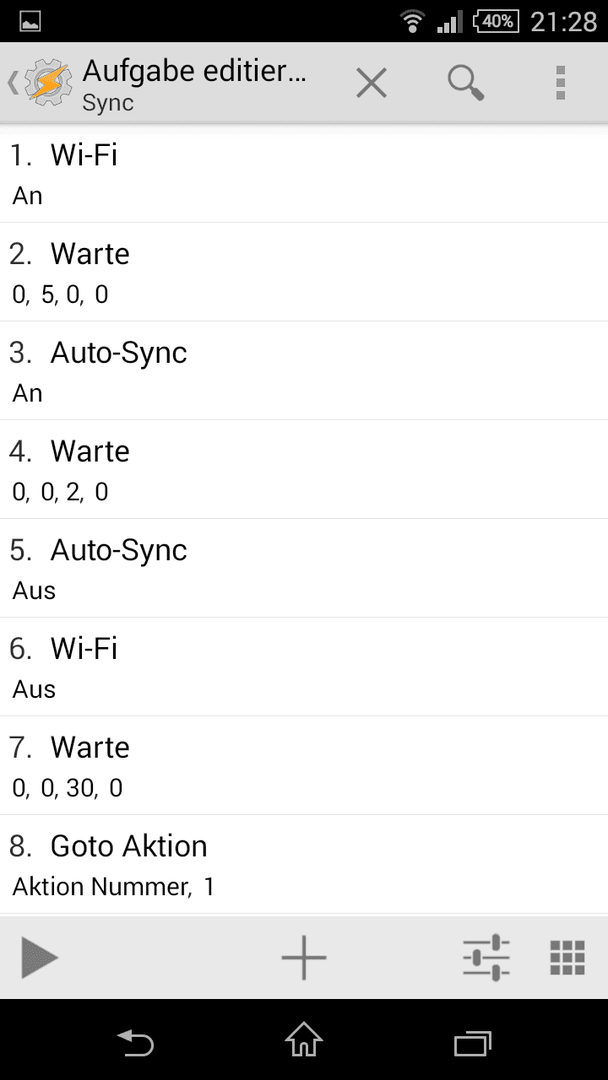The image size is (608, 1080).
Task: Select action 5 Auto-Sync Aus
Action: (x=304, y=568)
